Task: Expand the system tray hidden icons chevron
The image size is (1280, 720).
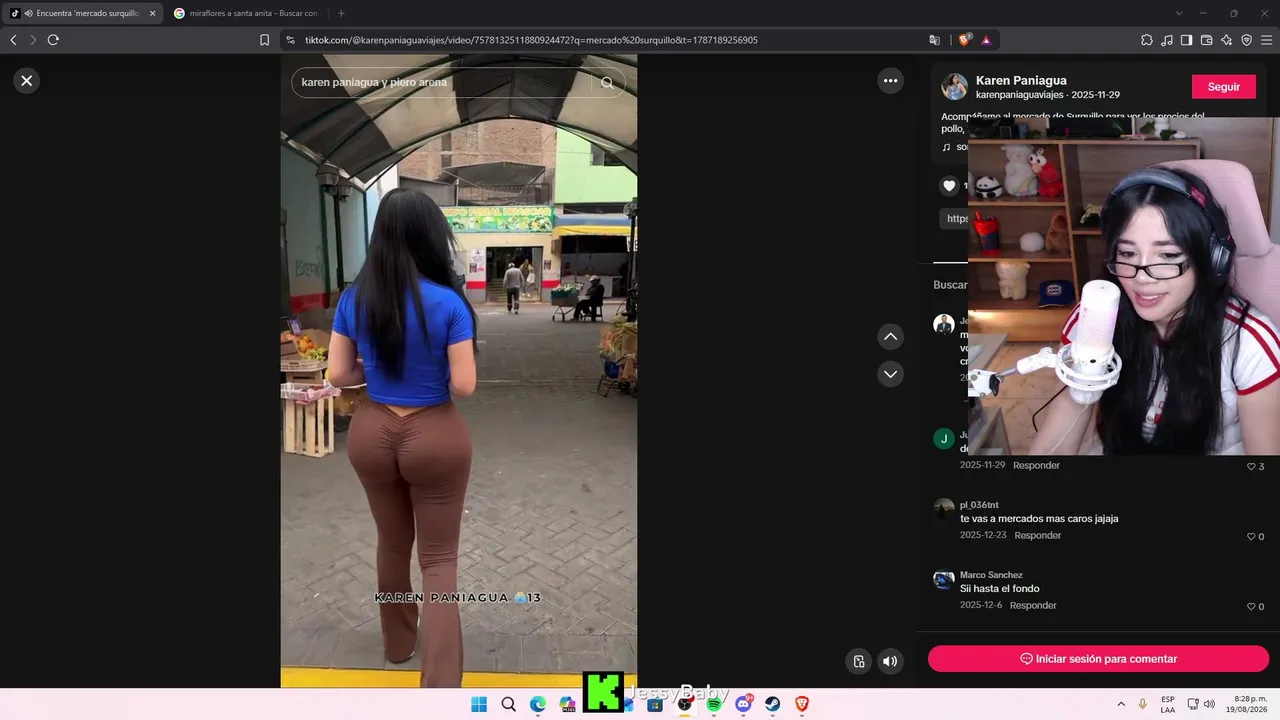Action: pos(1121,704)
